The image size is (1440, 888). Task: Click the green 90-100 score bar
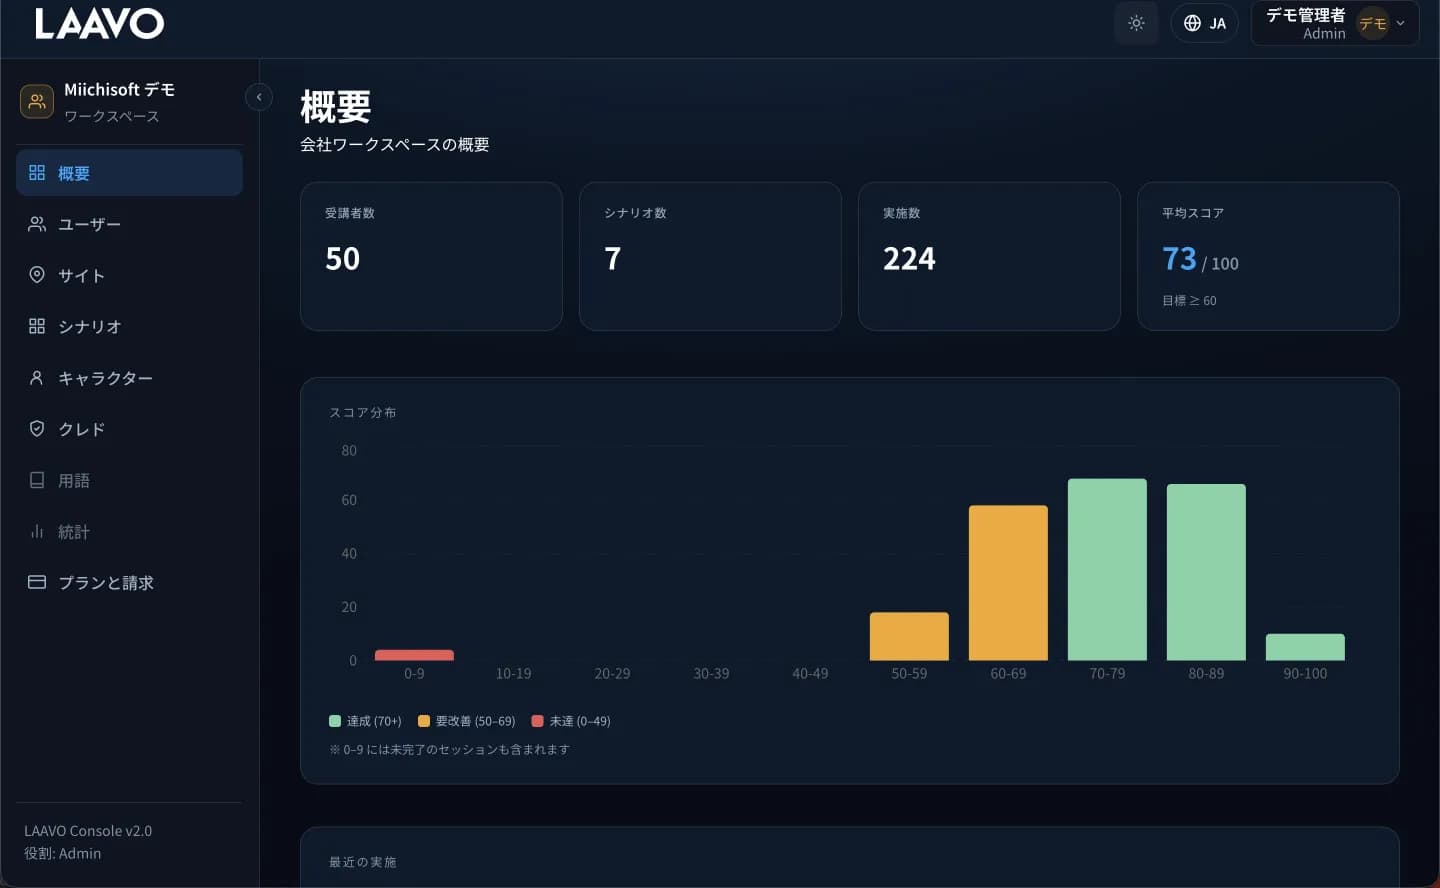point(1305,647)
